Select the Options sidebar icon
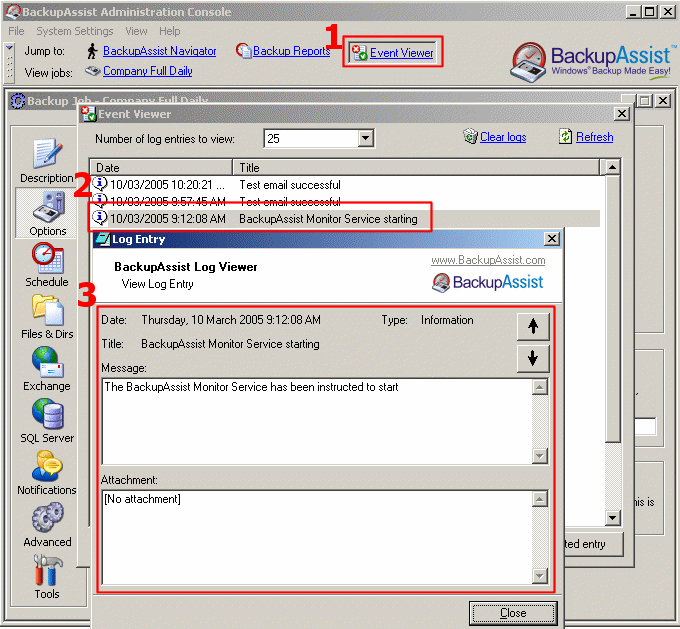 (48, 207)
